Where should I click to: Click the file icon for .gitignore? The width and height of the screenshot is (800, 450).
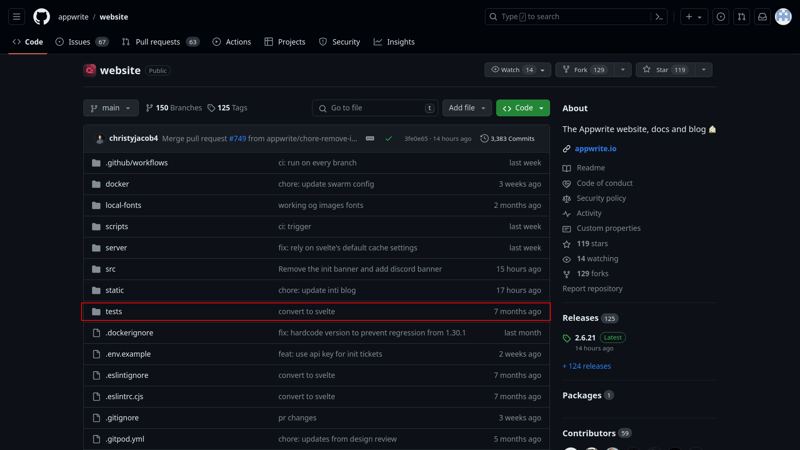pos(96,418)
